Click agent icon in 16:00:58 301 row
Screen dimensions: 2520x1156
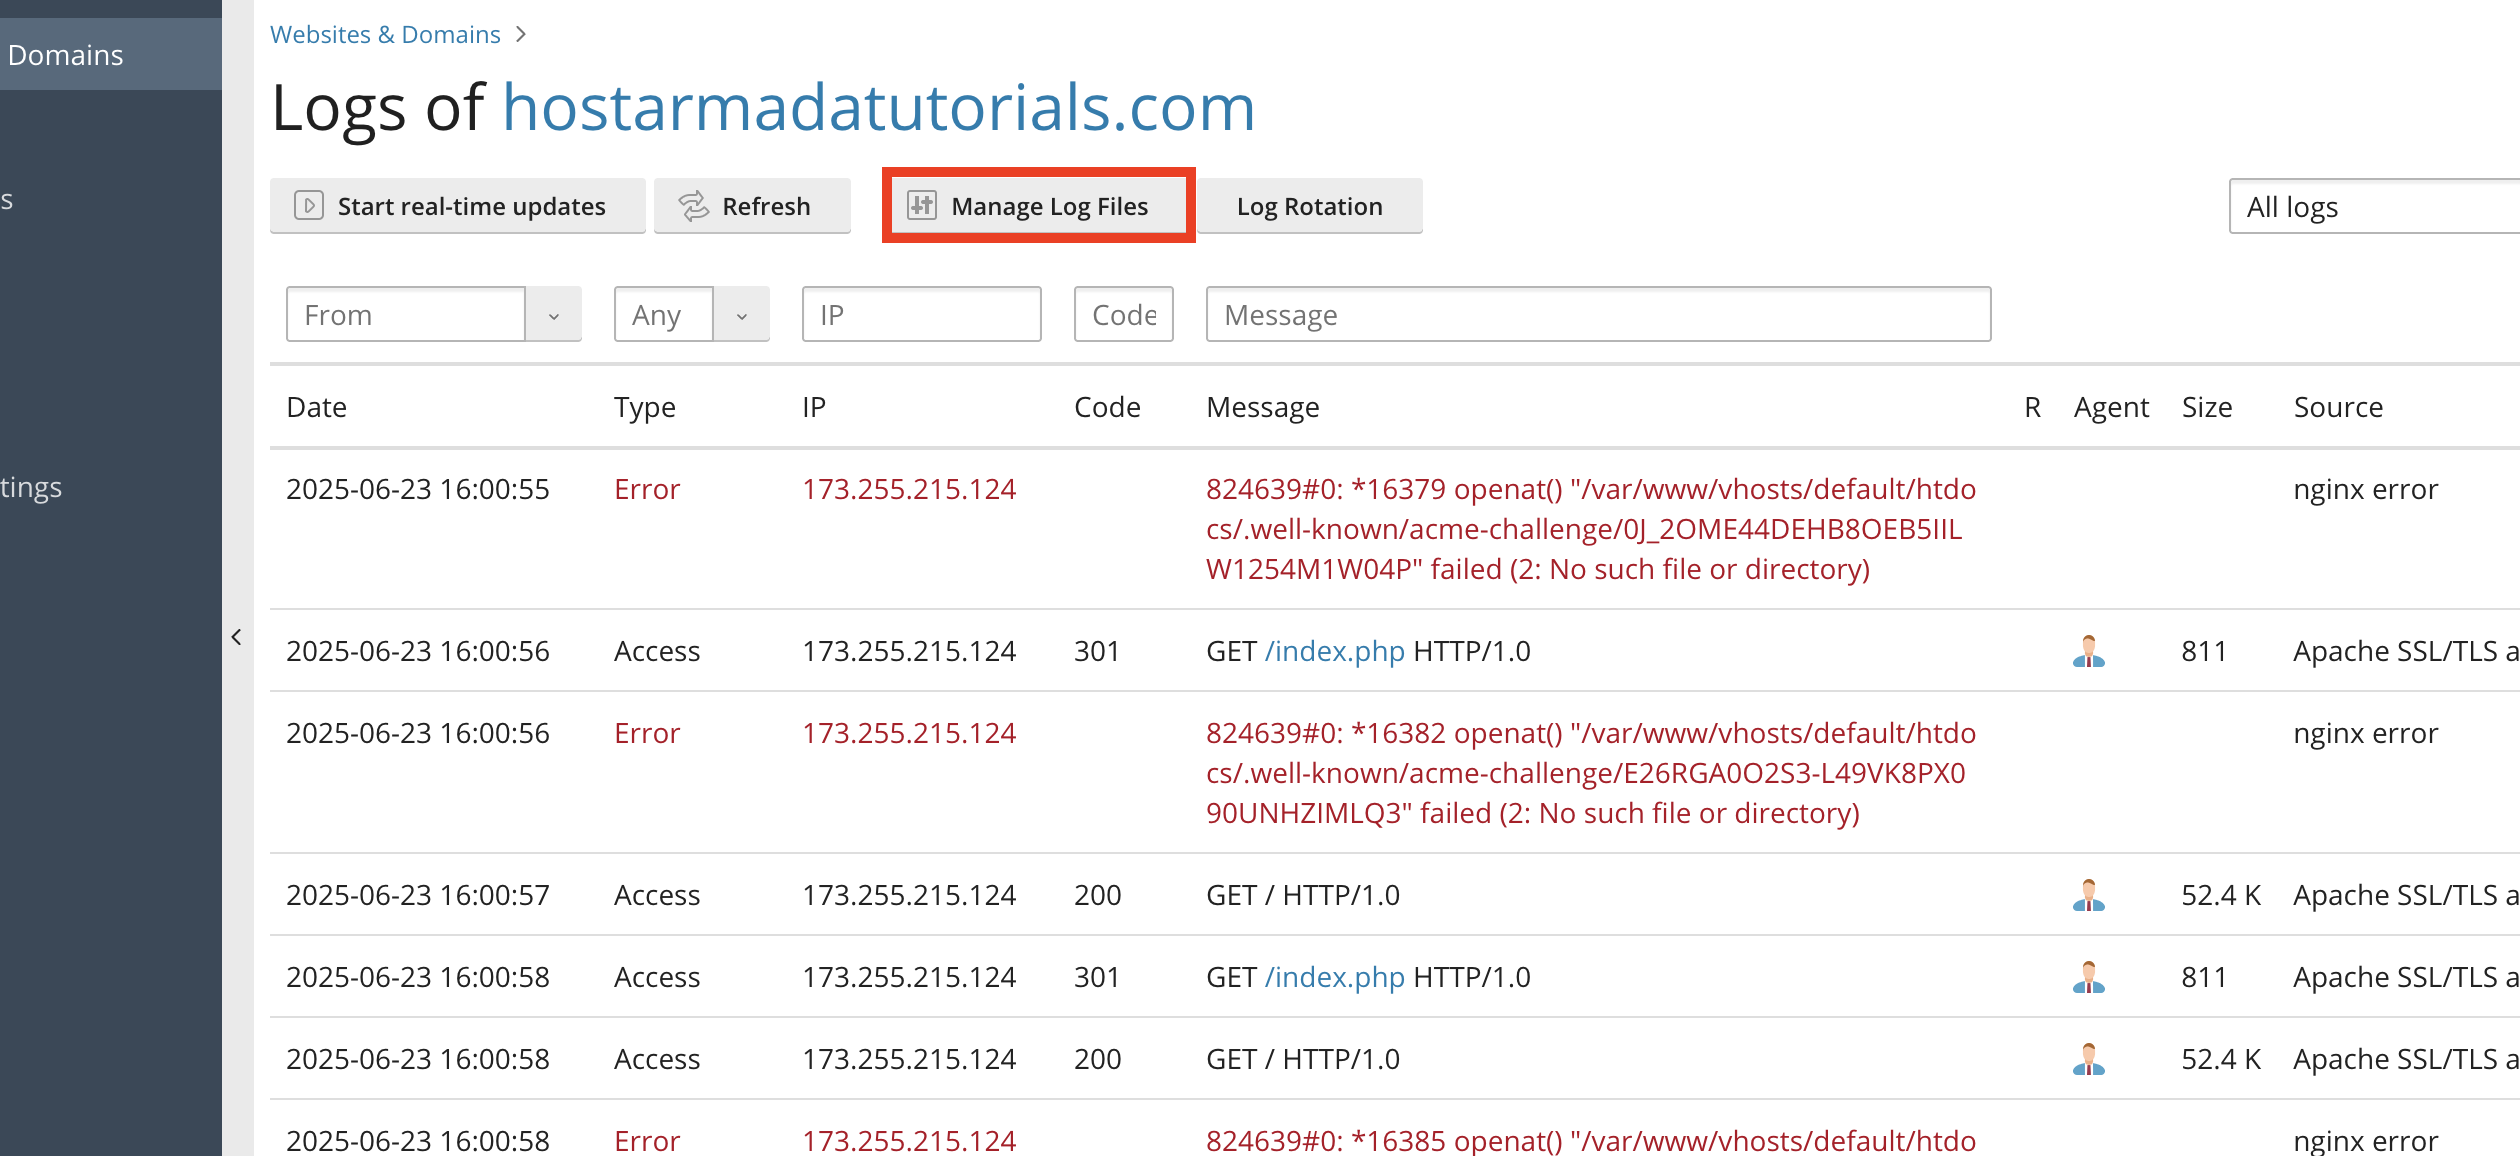2089,977
